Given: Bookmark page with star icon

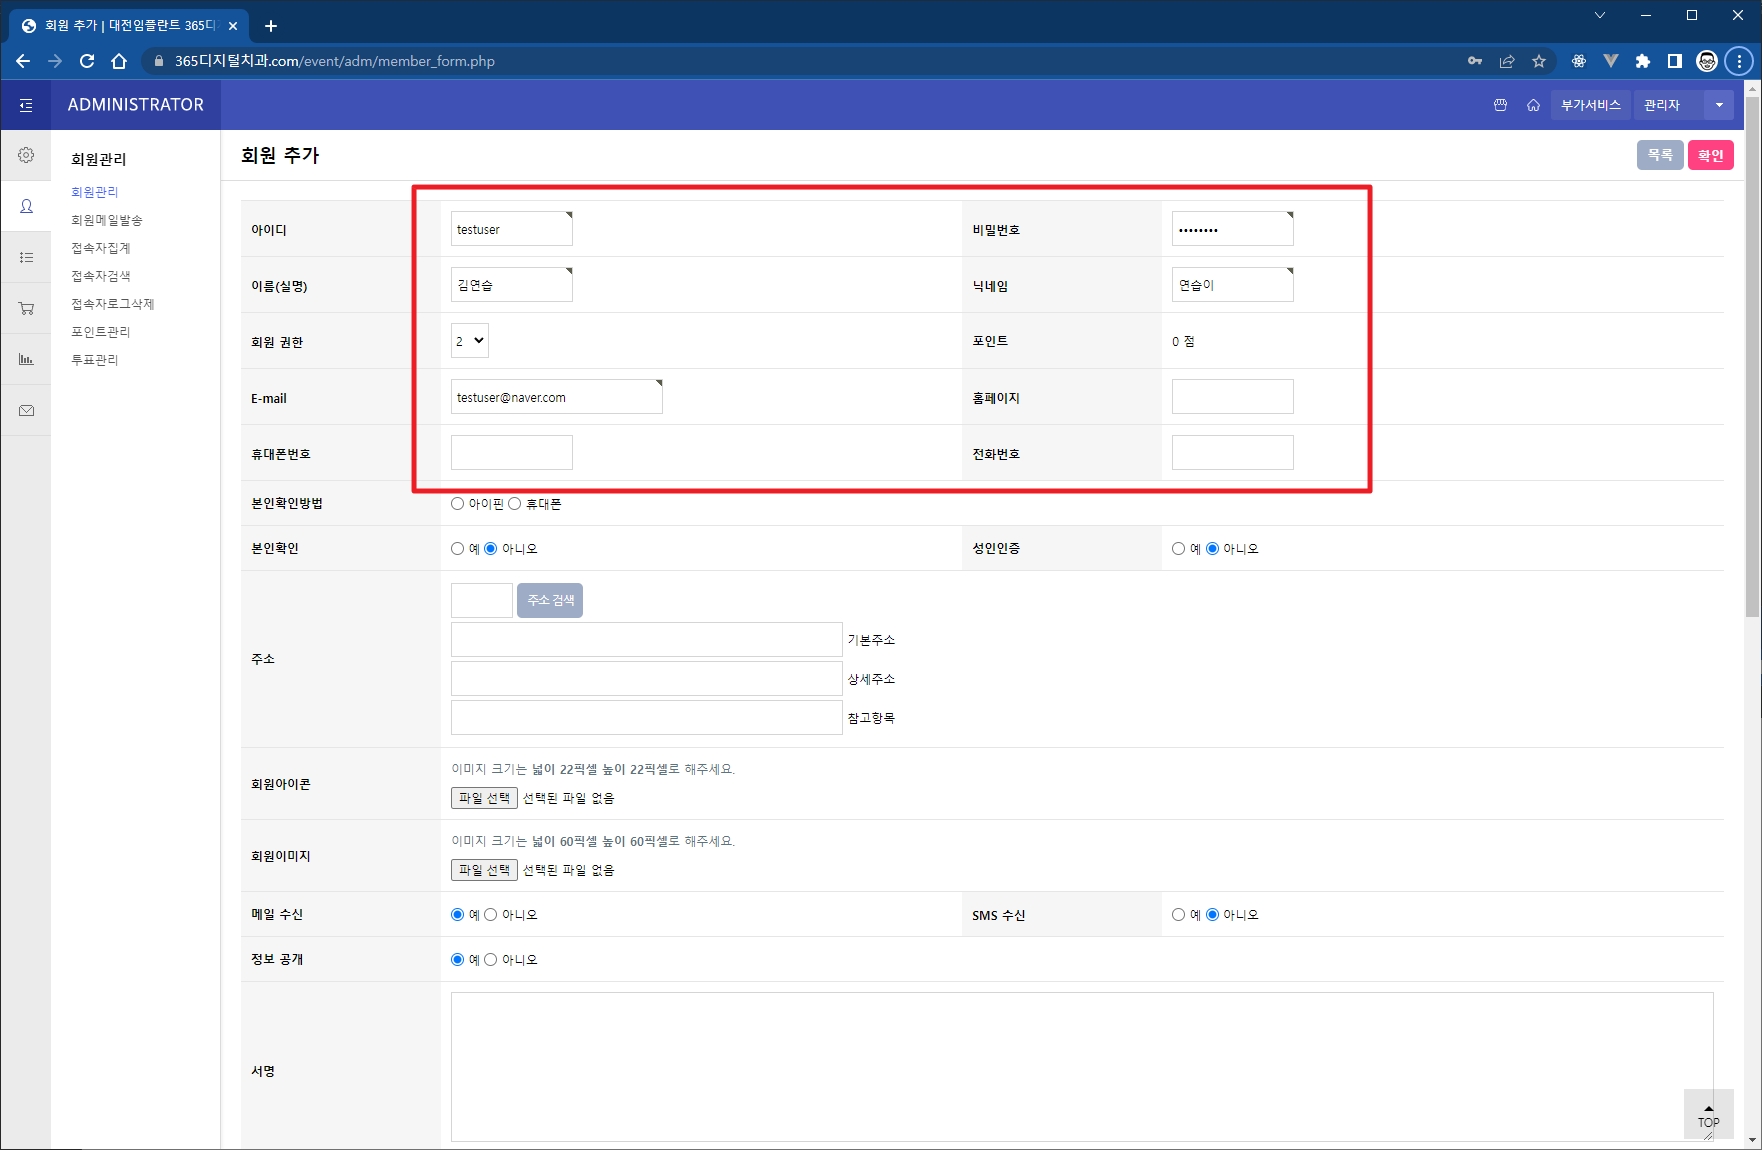Looking at the screenshot, I should point(1539,61).
